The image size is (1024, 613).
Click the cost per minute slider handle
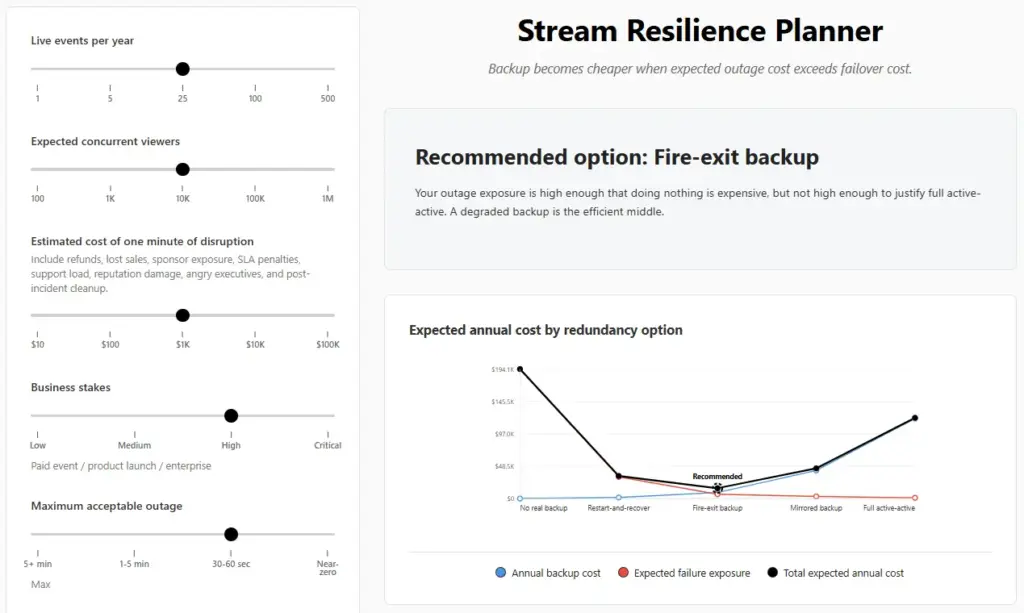point(183,315)
